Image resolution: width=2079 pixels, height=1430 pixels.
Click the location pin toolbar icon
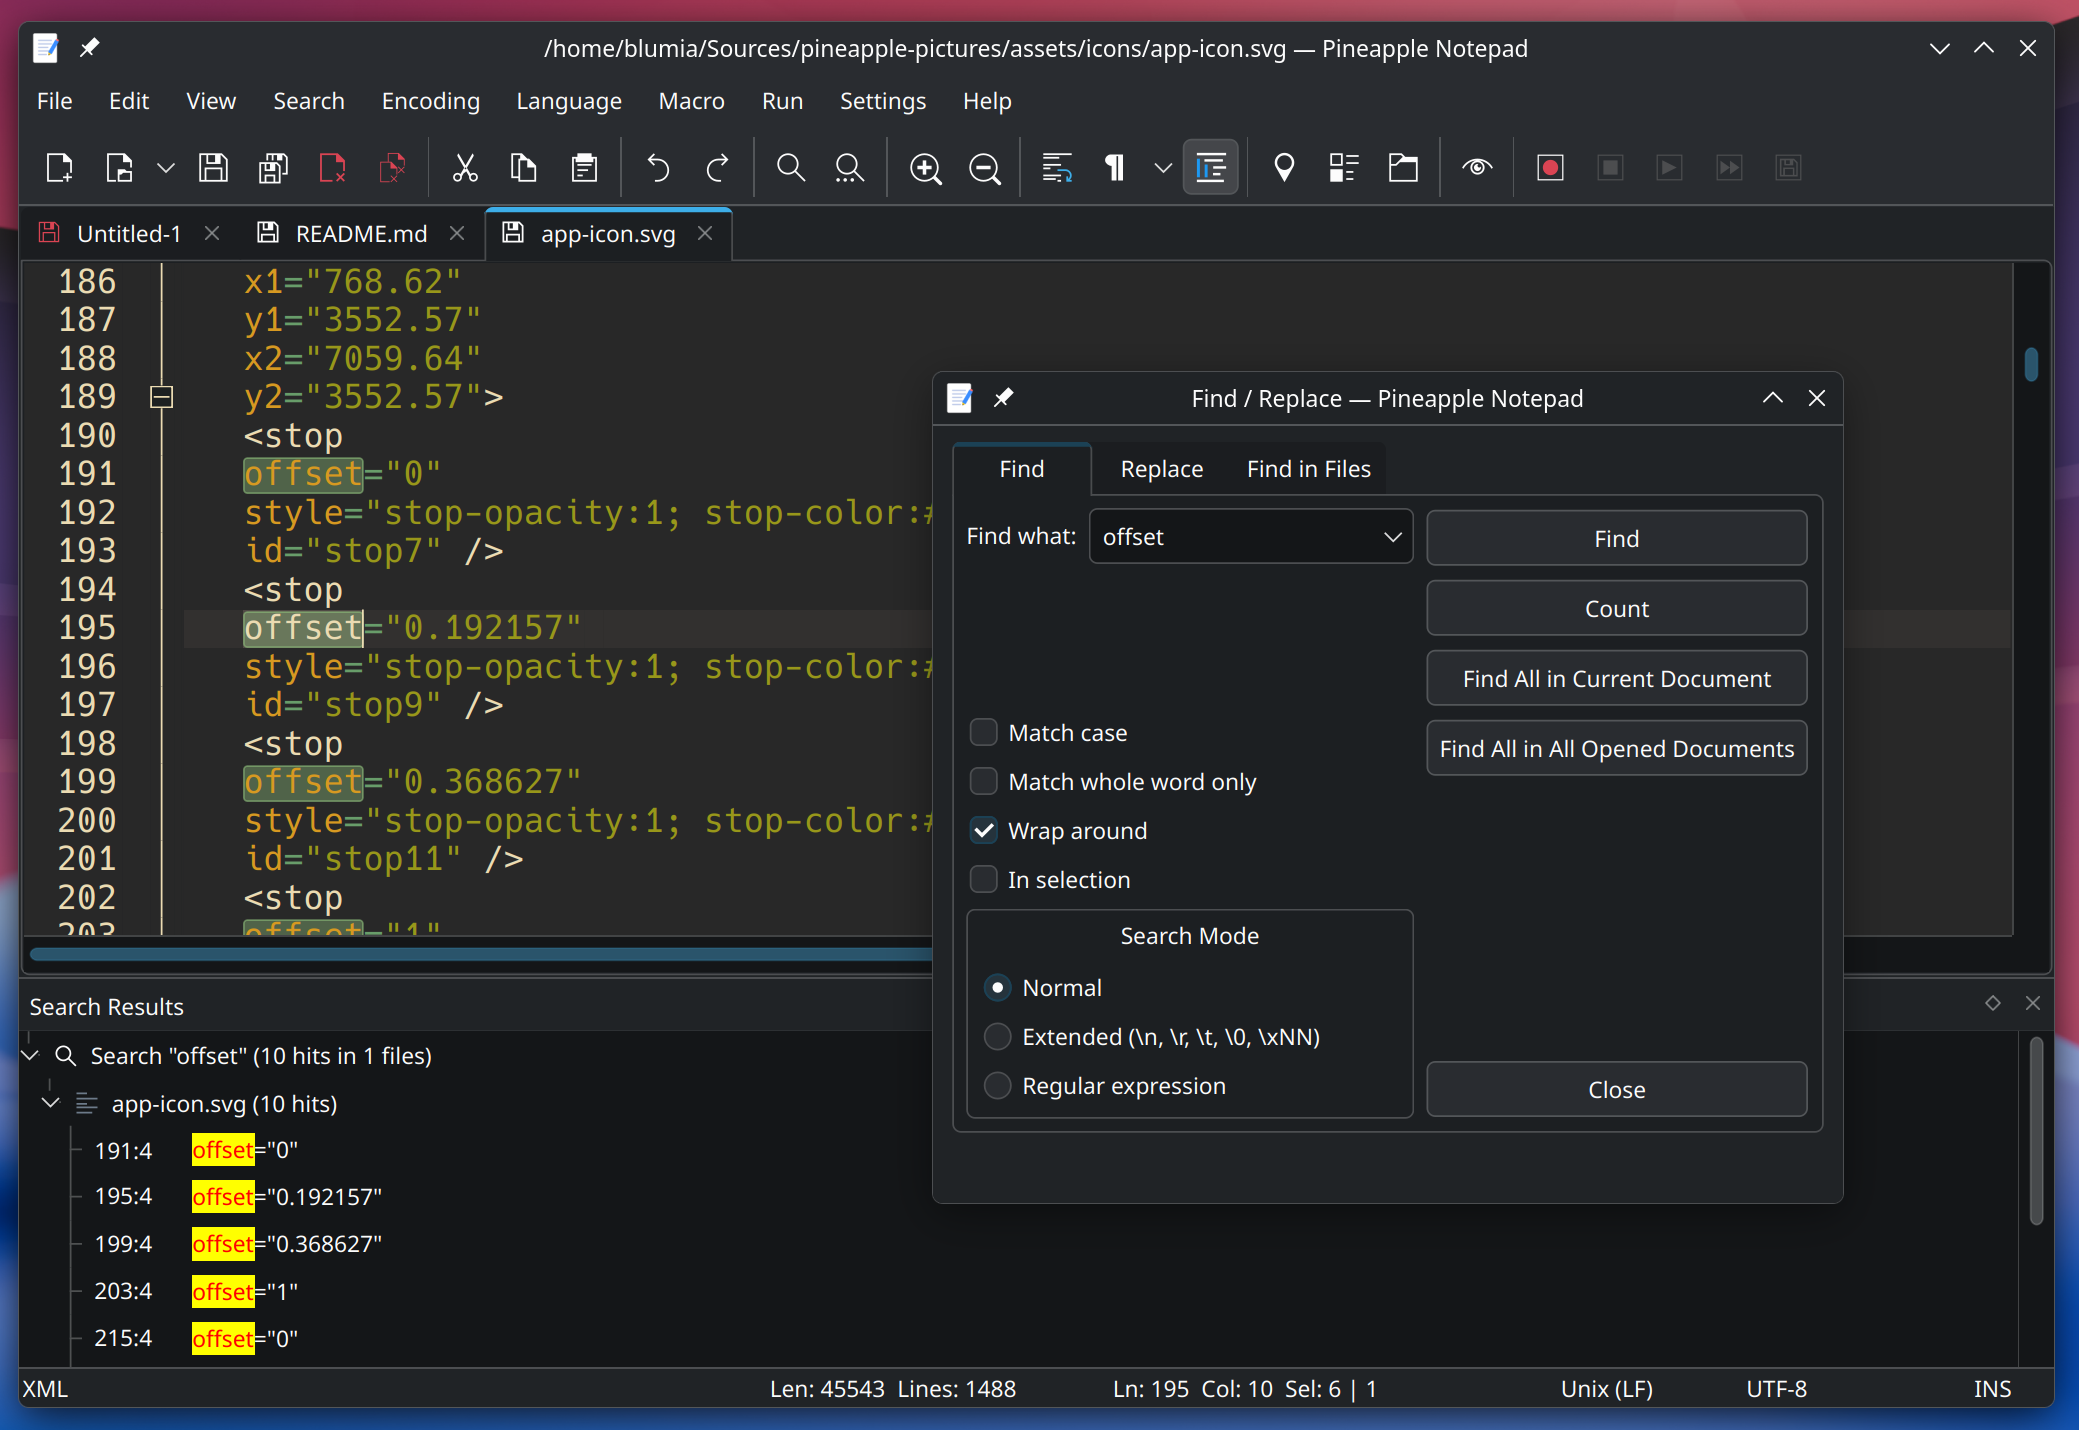pos(1284,167)
